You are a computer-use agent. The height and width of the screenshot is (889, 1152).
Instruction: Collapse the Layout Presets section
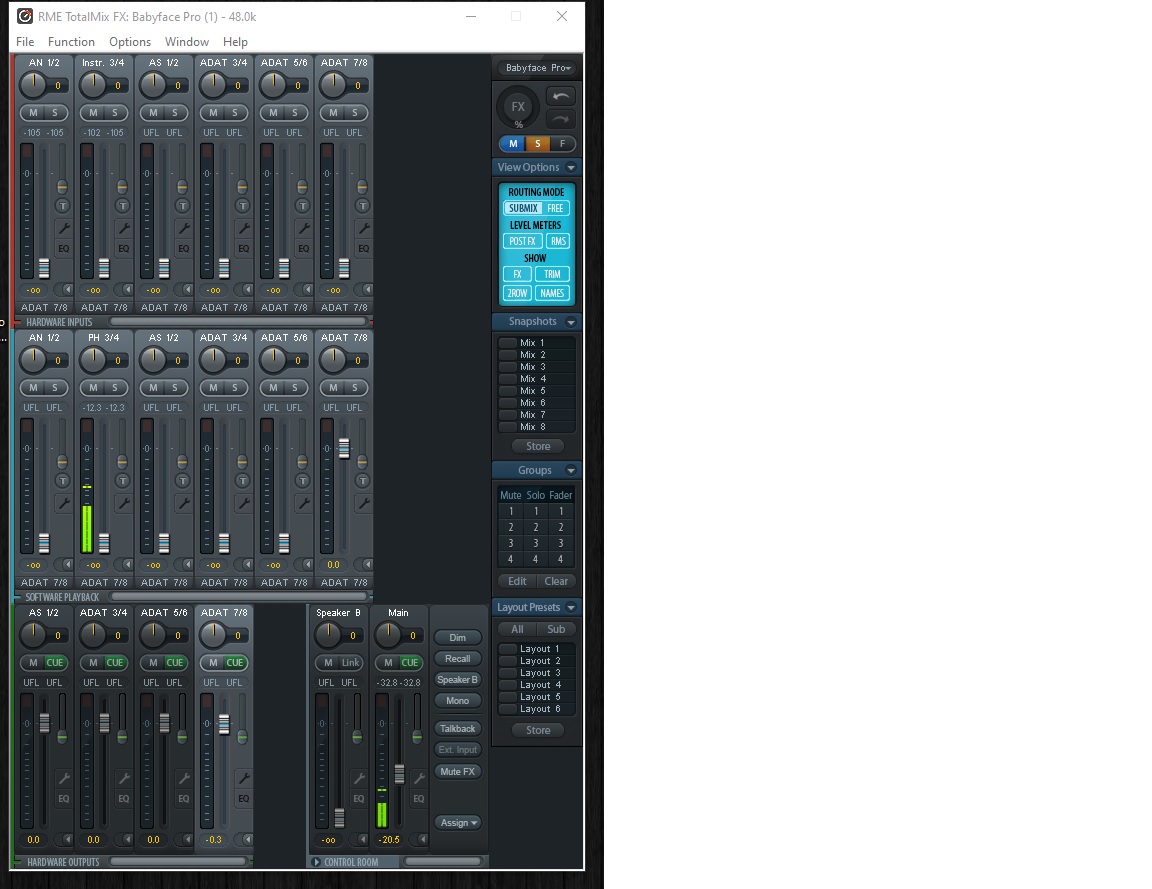click(571, 608)
